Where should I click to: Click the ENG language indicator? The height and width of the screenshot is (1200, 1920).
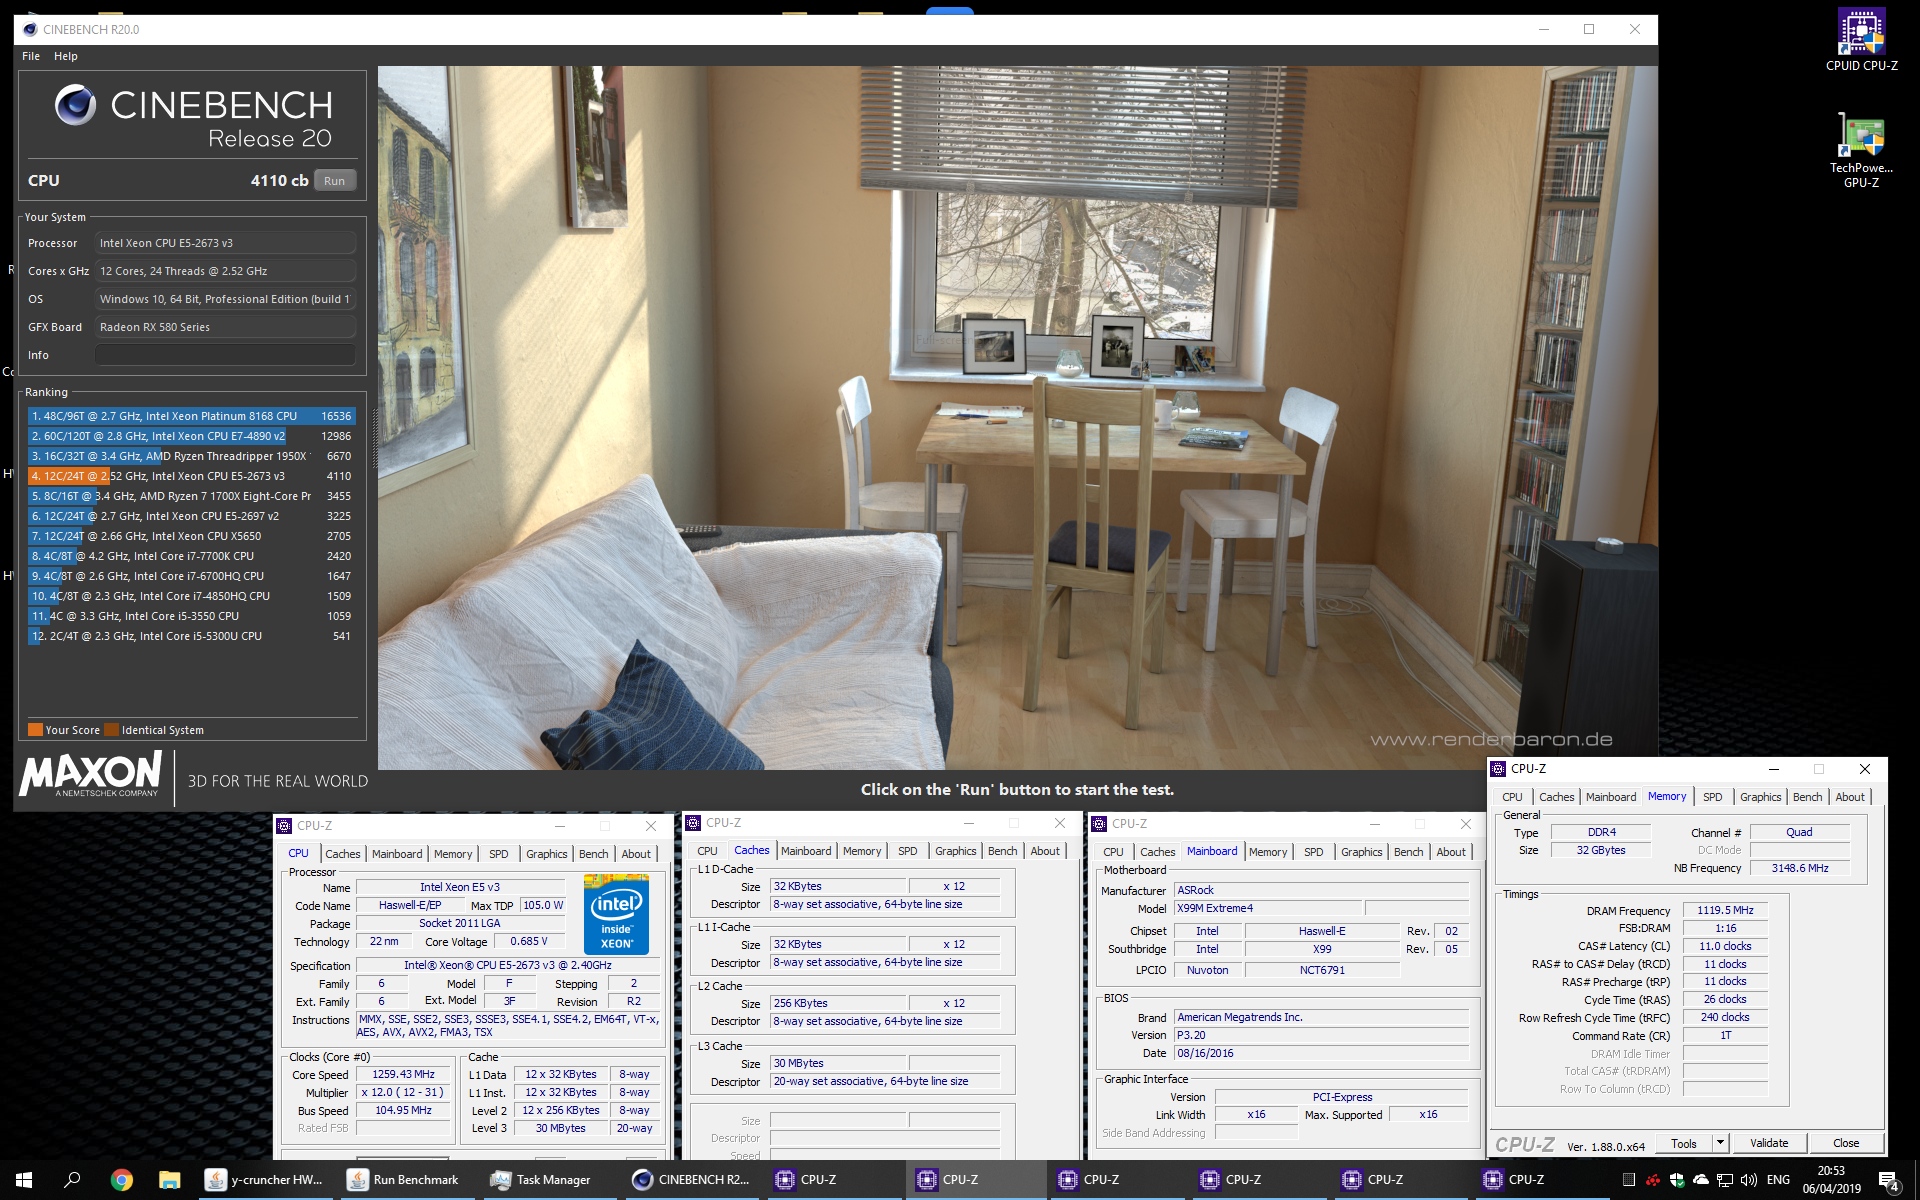[1778, 1180]
